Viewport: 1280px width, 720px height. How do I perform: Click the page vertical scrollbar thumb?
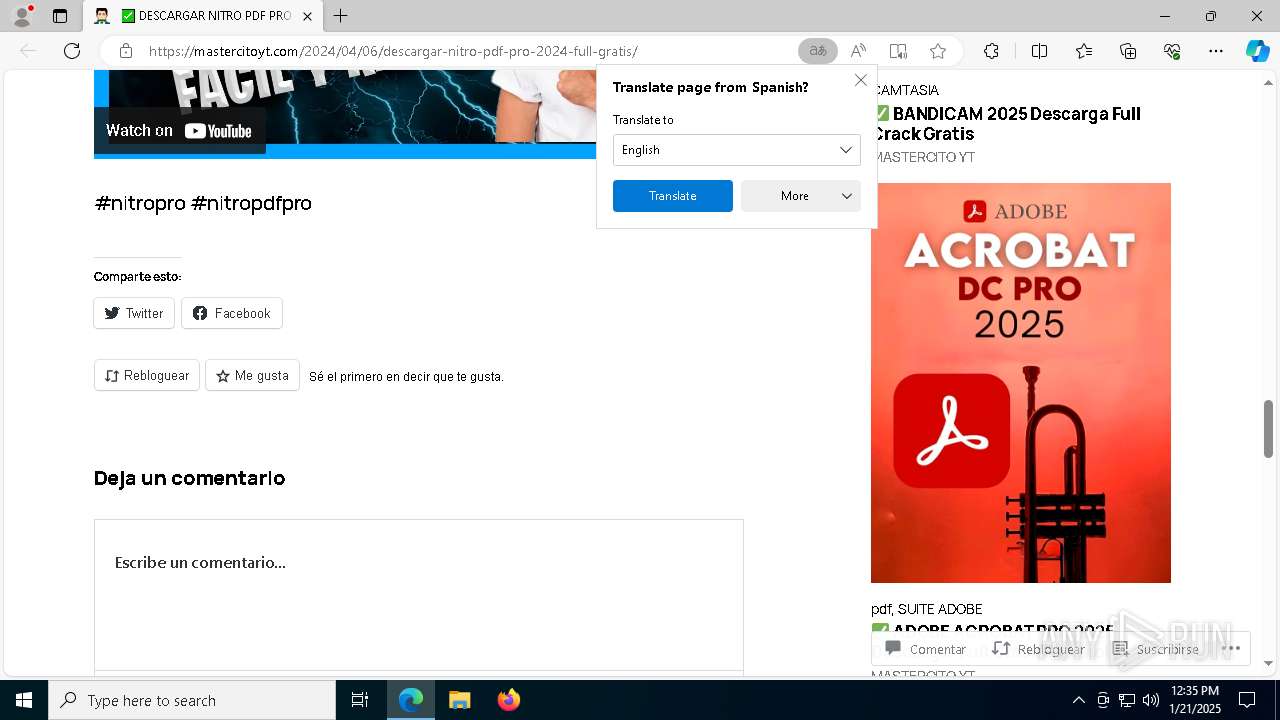tap(1269, 429)
